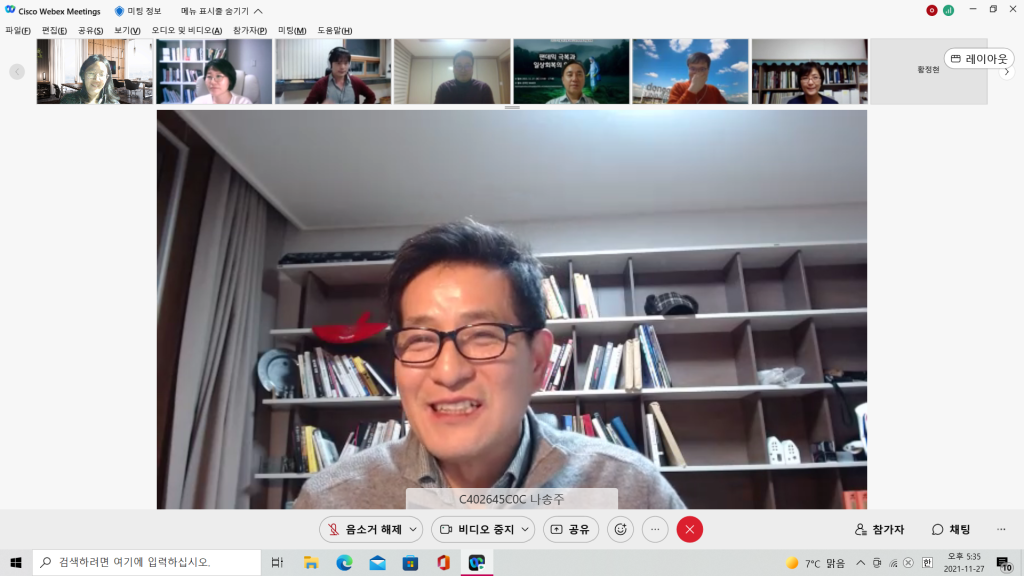Select thumbnail of man in red cardigan
The width and height of the screenshot is (1024, 576).
point(333,71)
